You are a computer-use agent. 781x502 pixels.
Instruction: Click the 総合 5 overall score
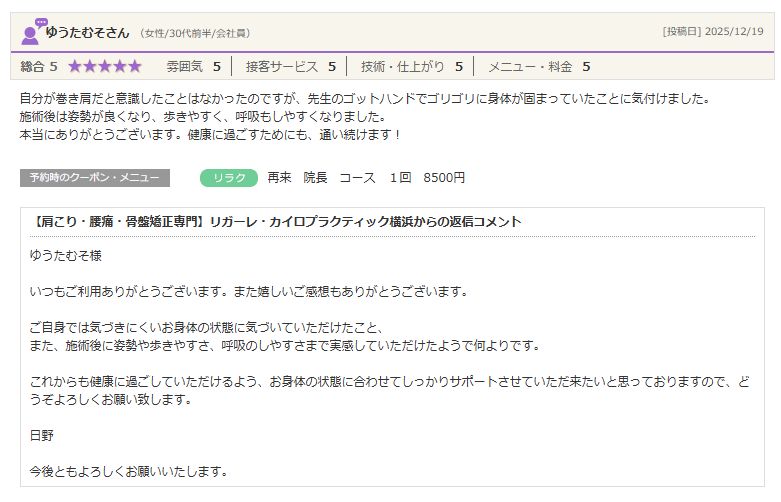(39, 67)
